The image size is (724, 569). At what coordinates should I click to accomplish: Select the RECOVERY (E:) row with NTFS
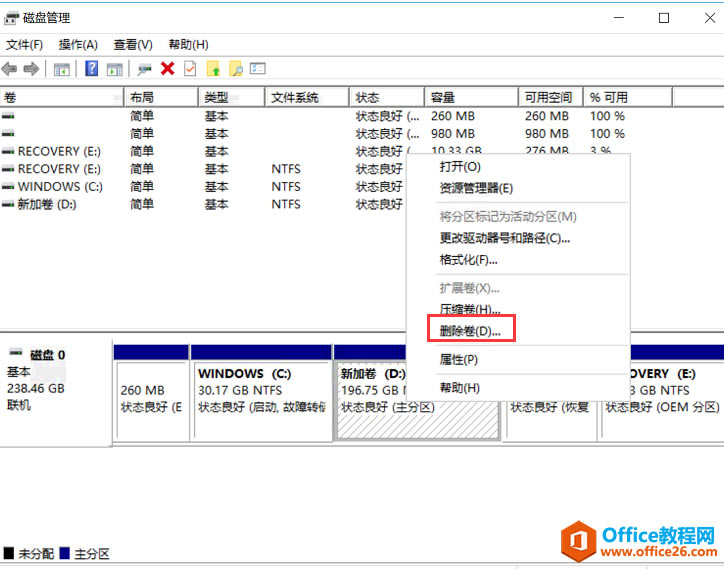[x=203, y=169]
